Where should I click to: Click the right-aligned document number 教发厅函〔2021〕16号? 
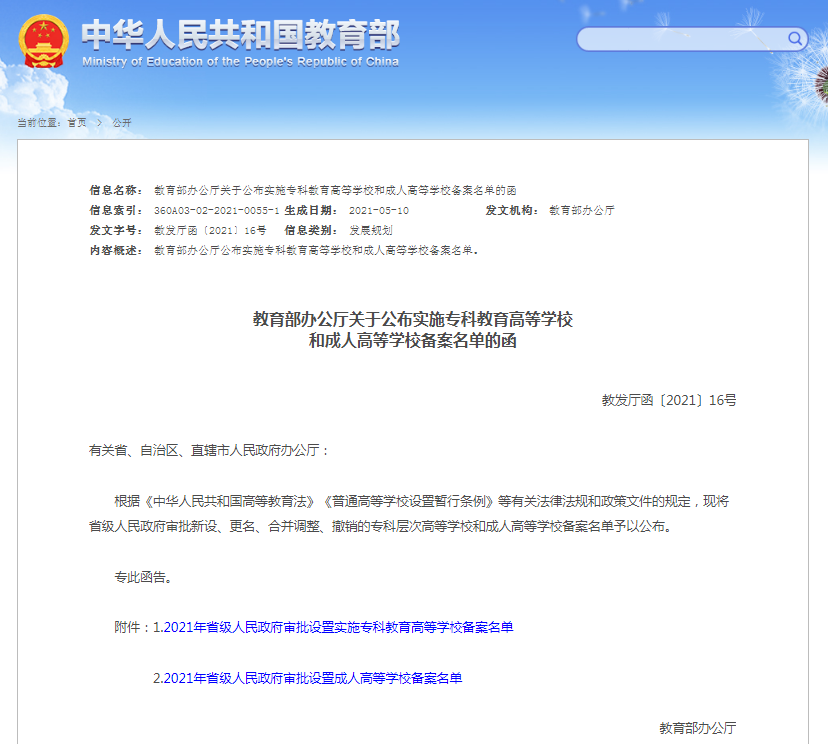click(x=669, y=400)
